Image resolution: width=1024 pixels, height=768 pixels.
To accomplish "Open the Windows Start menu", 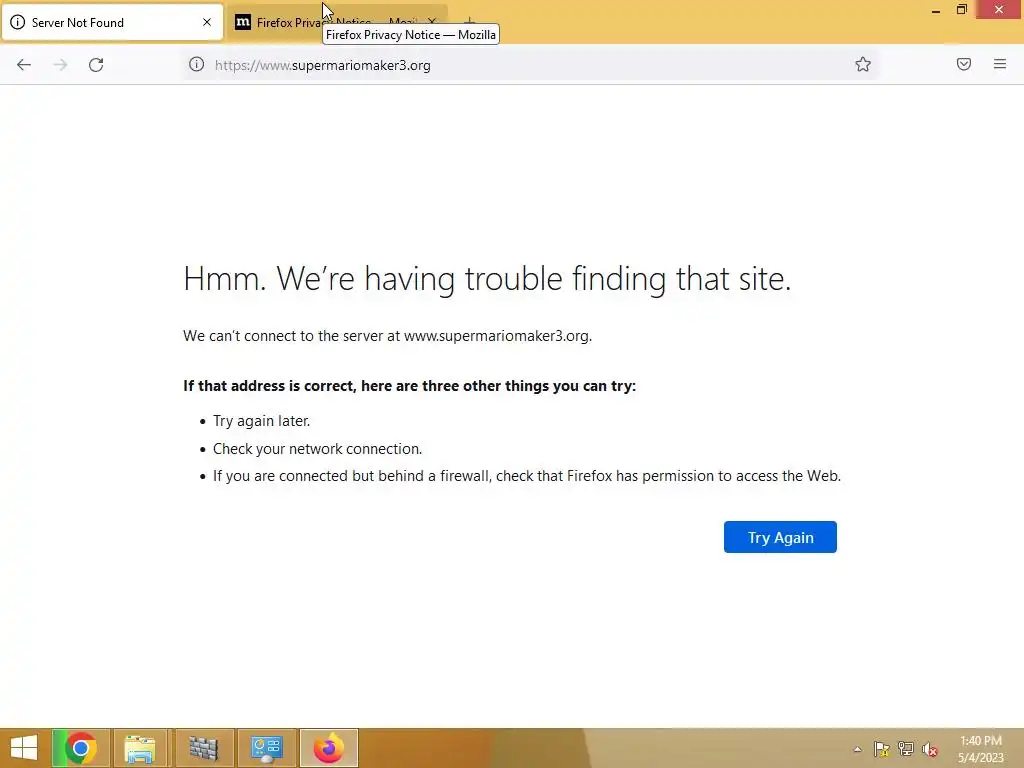I will tap(24, 748).
